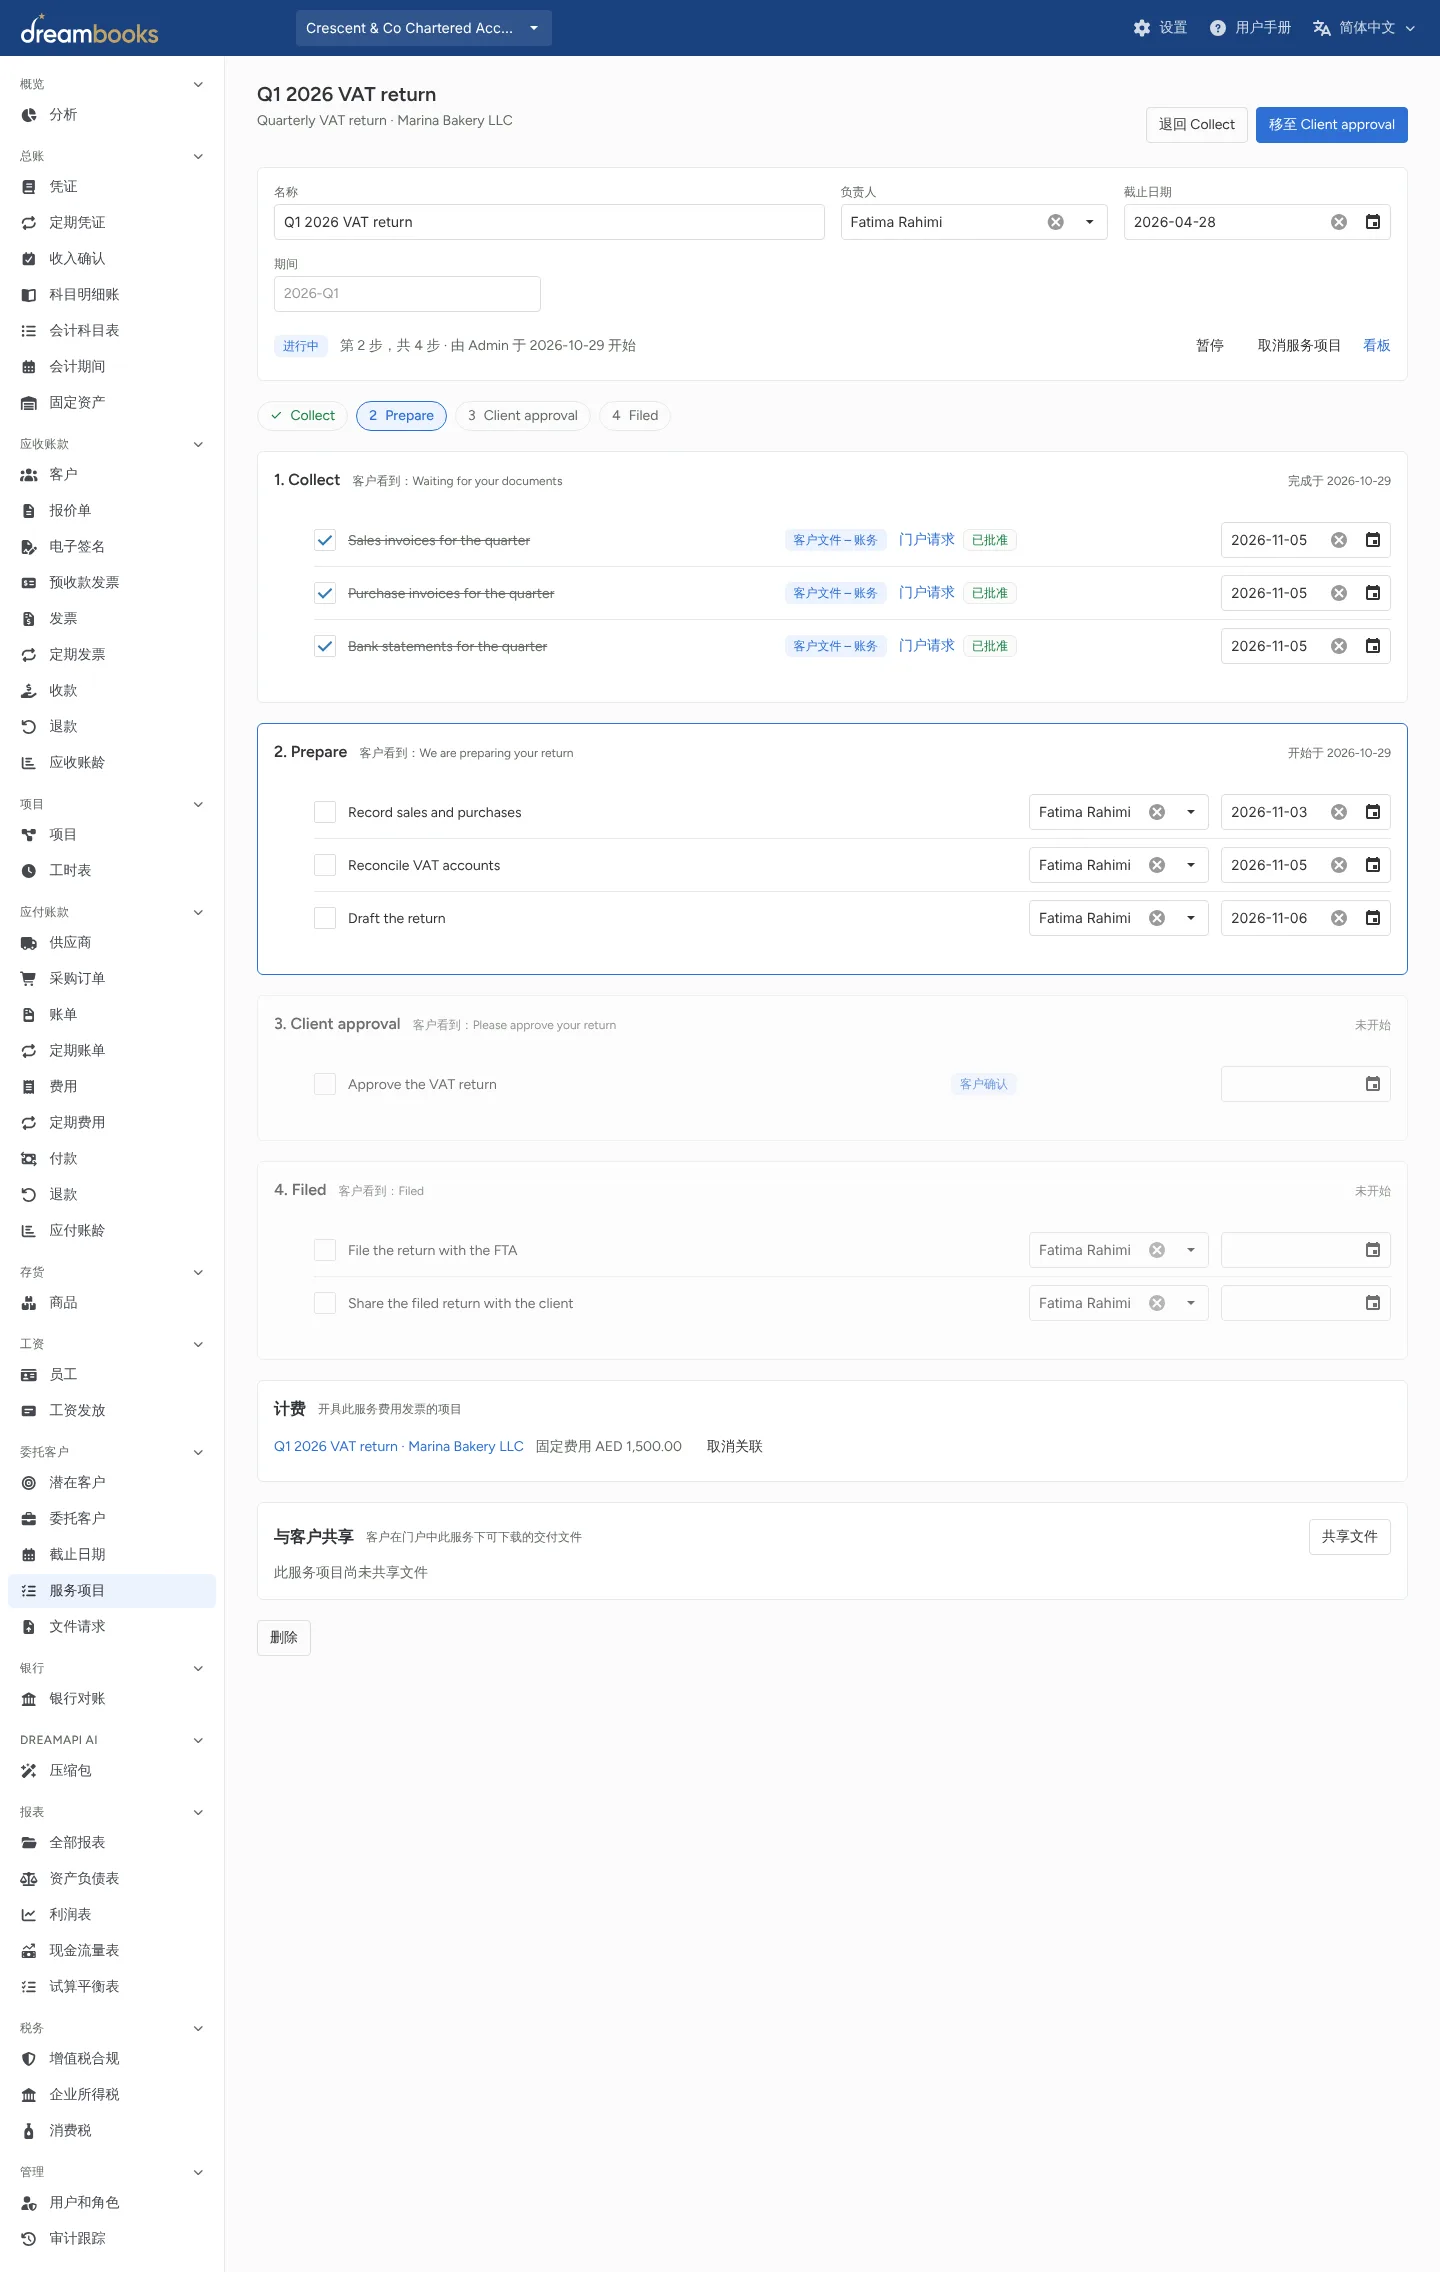The image size is (1440, 2272).
Task: Click the timesheet clock icon in sidebar
Action: tap(29, 871)
